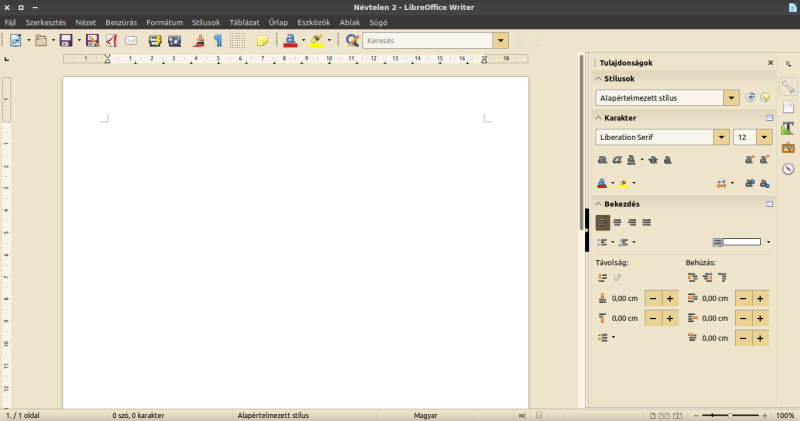
Task: Select left alignment in Bekezdés section
Action: [602, 222]
